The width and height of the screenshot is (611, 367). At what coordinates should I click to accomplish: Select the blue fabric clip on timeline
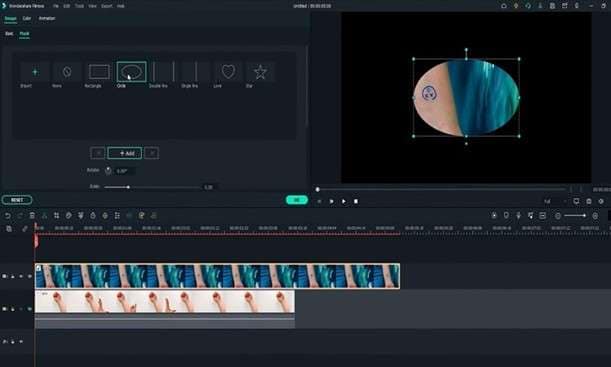pyautogui.click(x=217, y=276)
